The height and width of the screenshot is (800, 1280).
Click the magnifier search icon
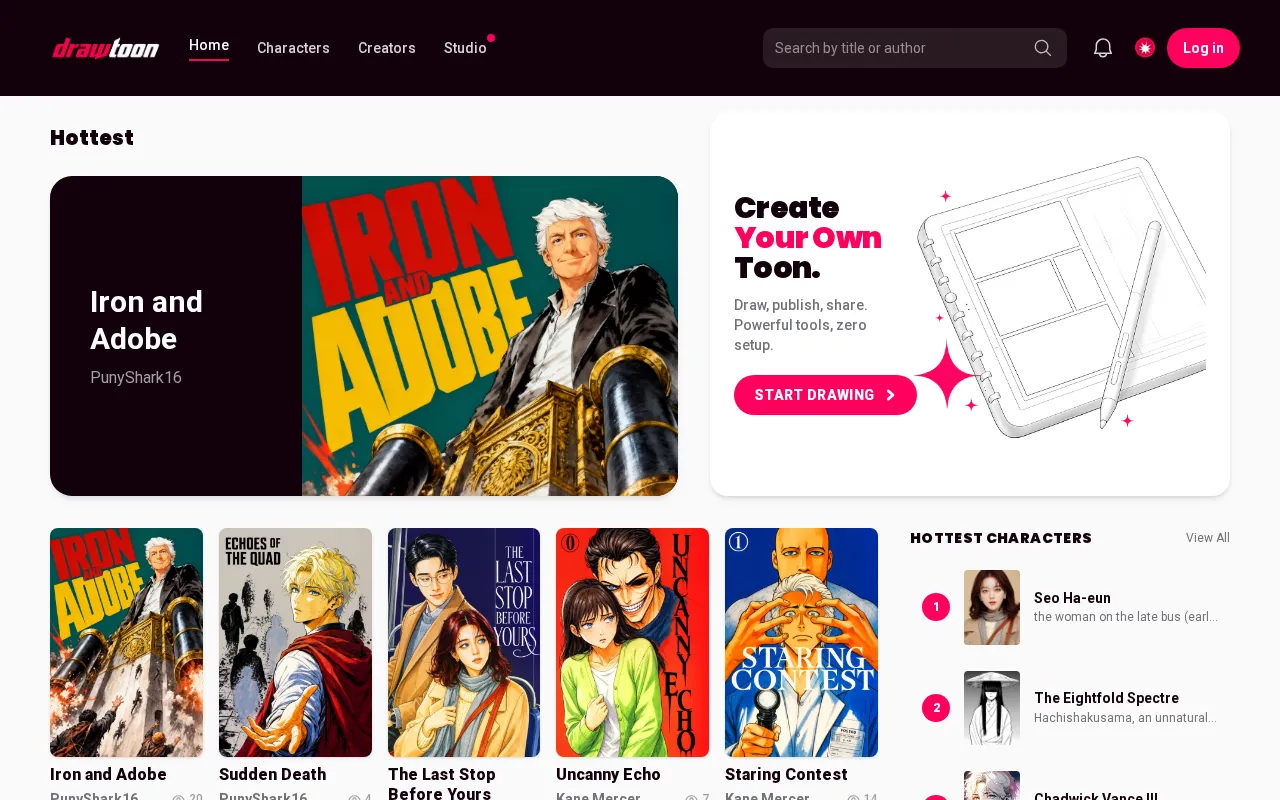pos(1043,48)
